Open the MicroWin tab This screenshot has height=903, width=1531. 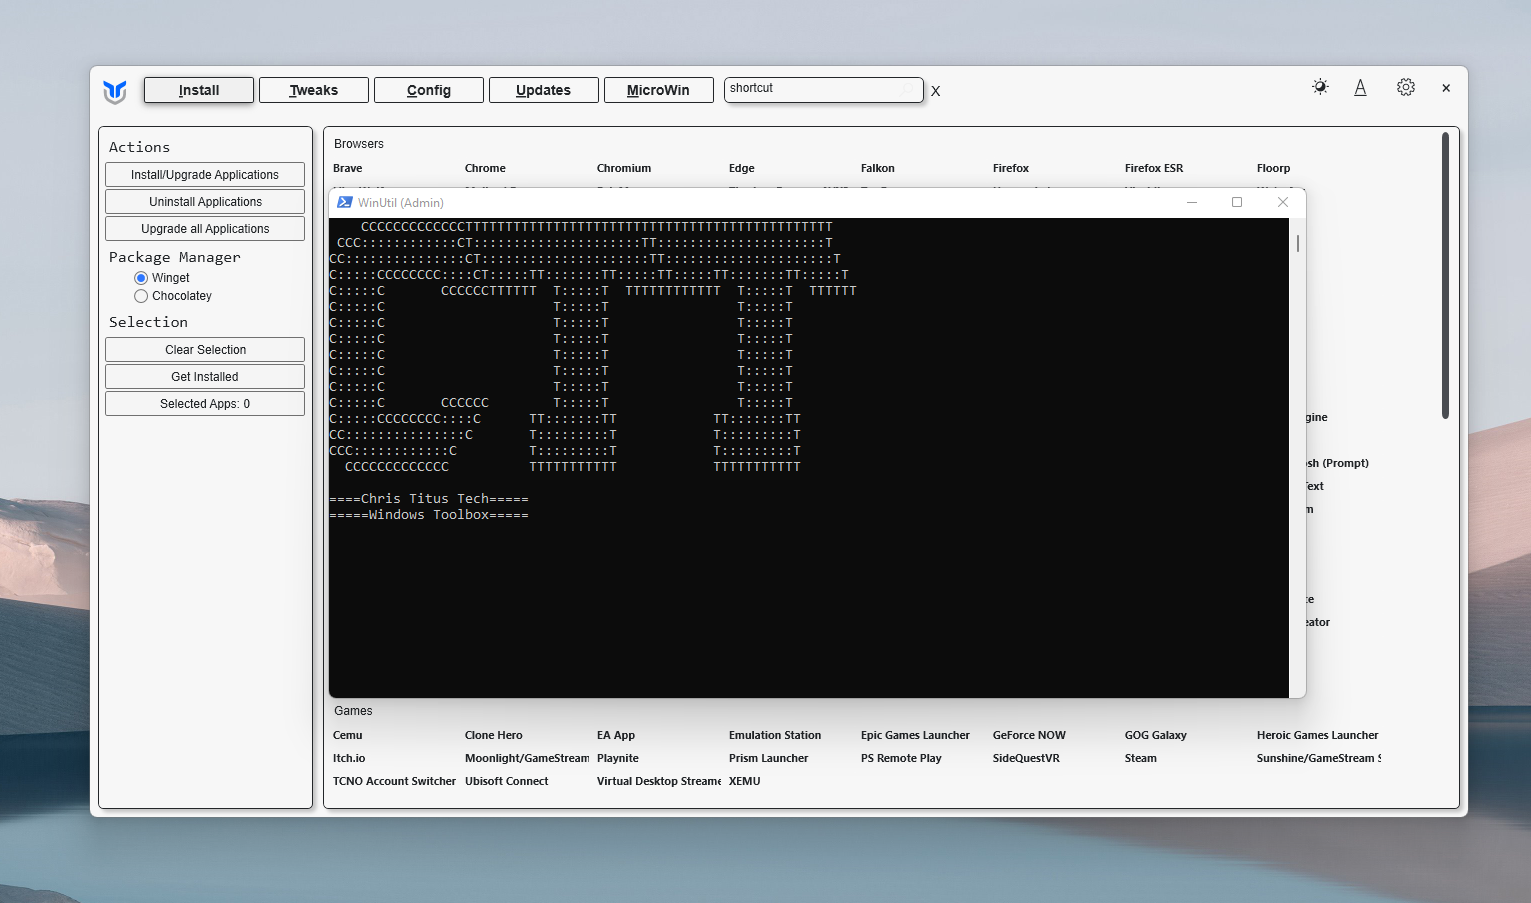pyautogui.click(x=658, y=90)
